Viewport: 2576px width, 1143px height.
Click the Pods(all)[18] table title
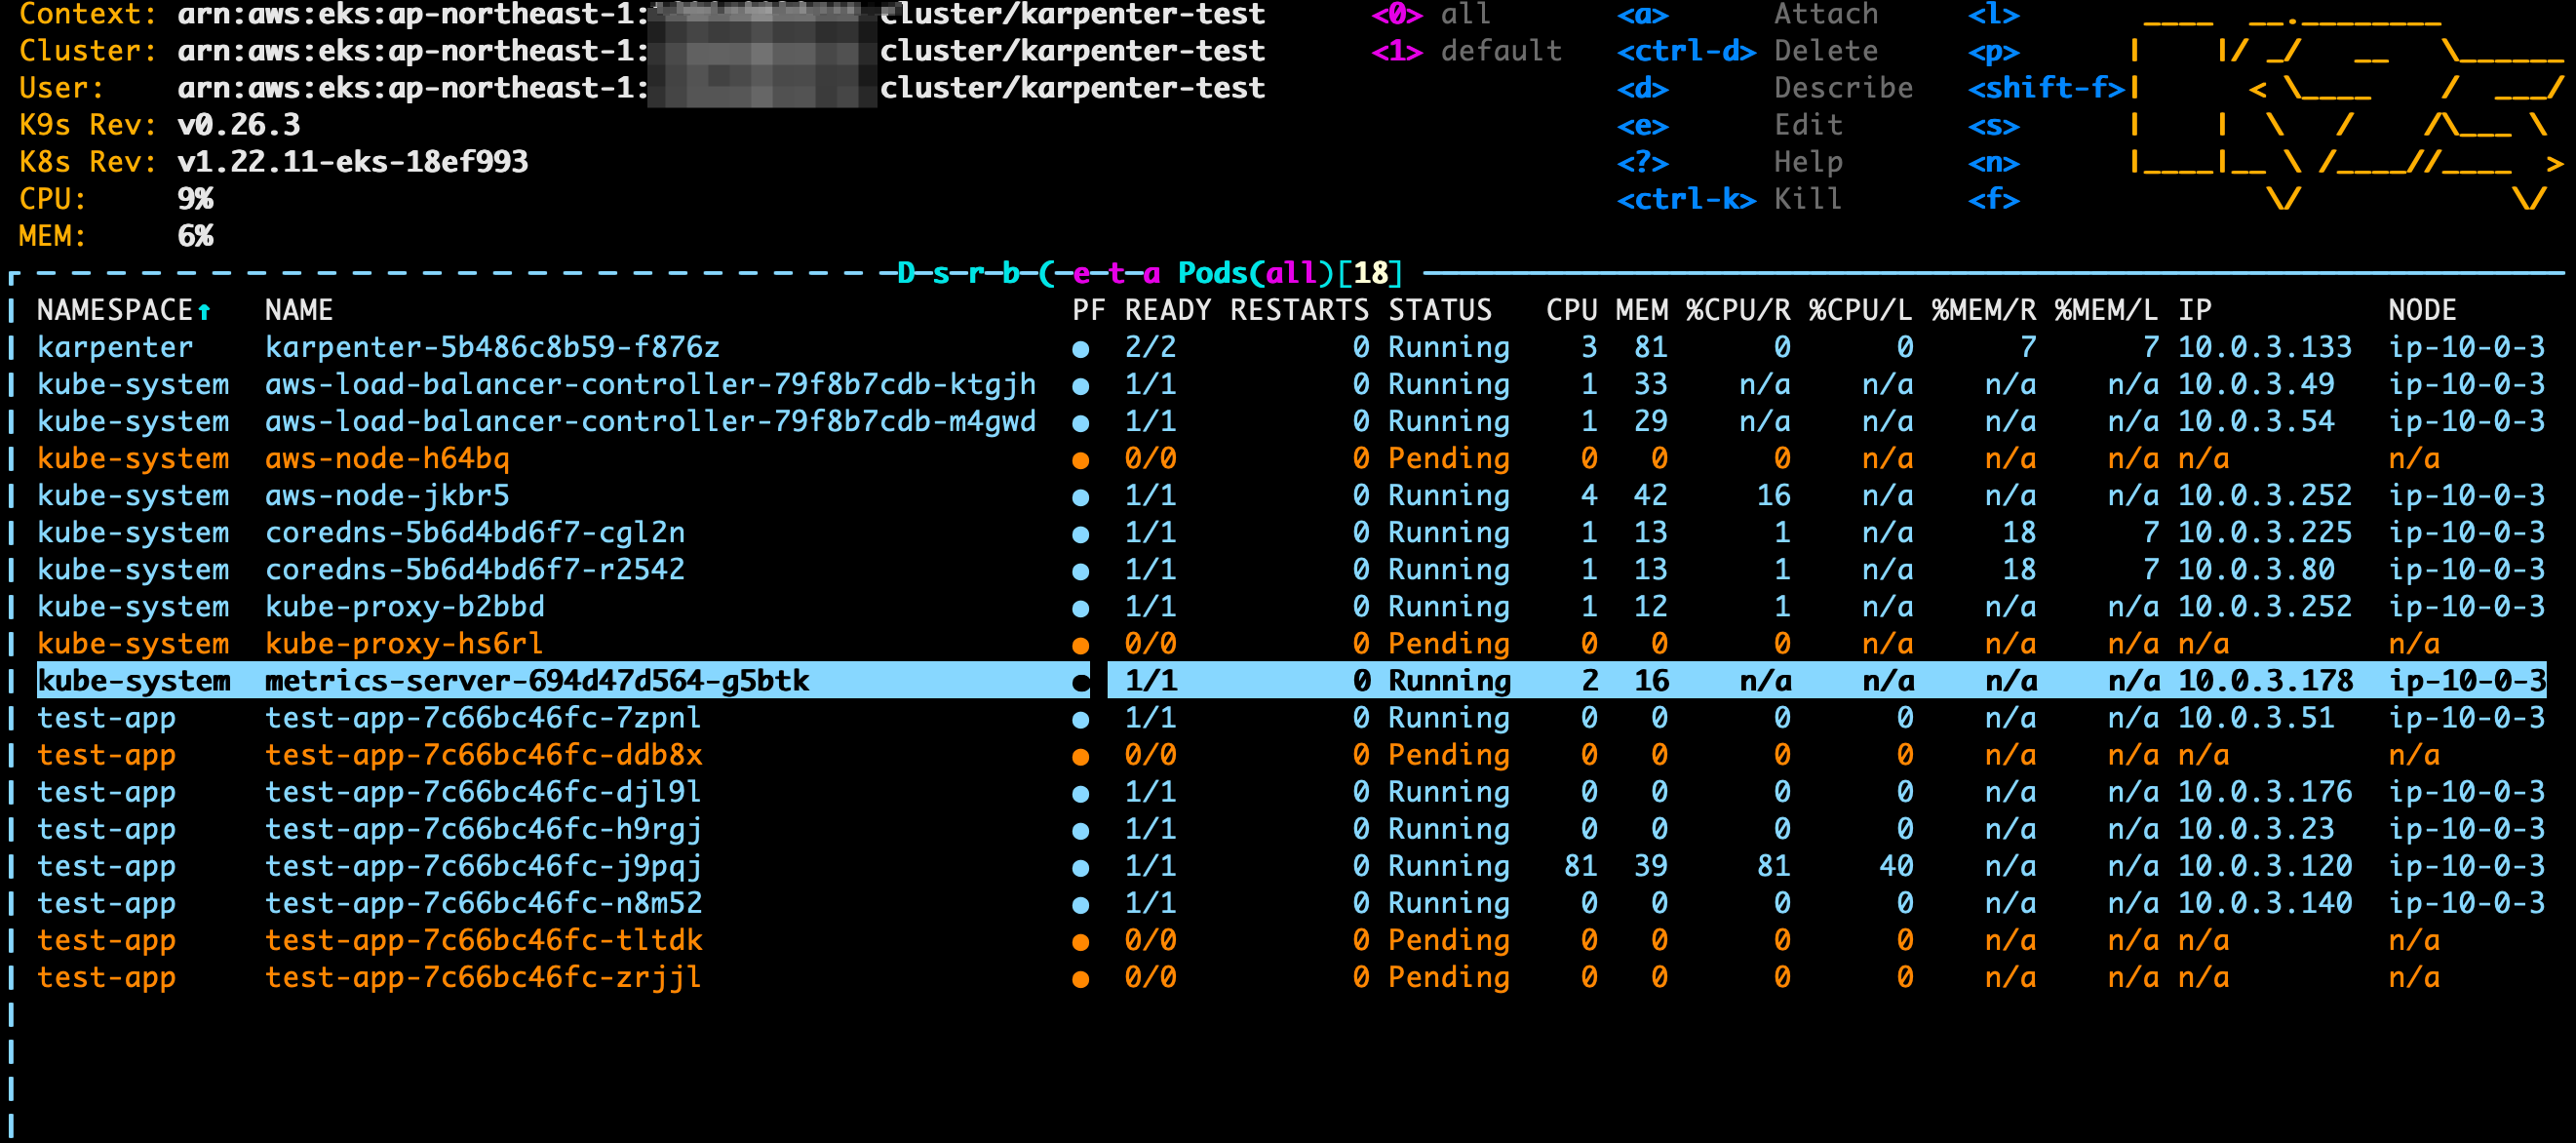coord(1289,273)
